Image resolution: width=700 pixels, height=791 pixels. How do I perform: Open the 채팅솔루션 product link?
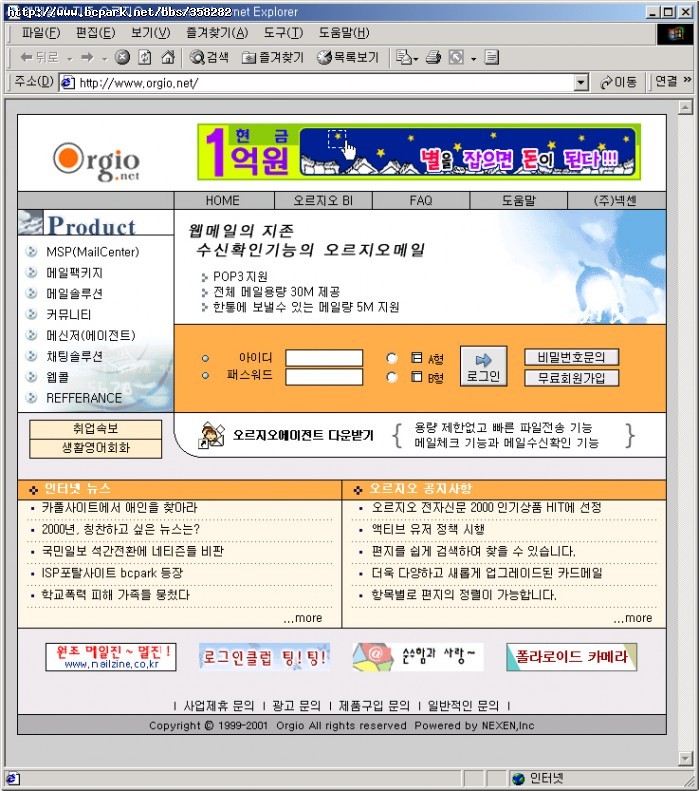(x=74, y=356)
